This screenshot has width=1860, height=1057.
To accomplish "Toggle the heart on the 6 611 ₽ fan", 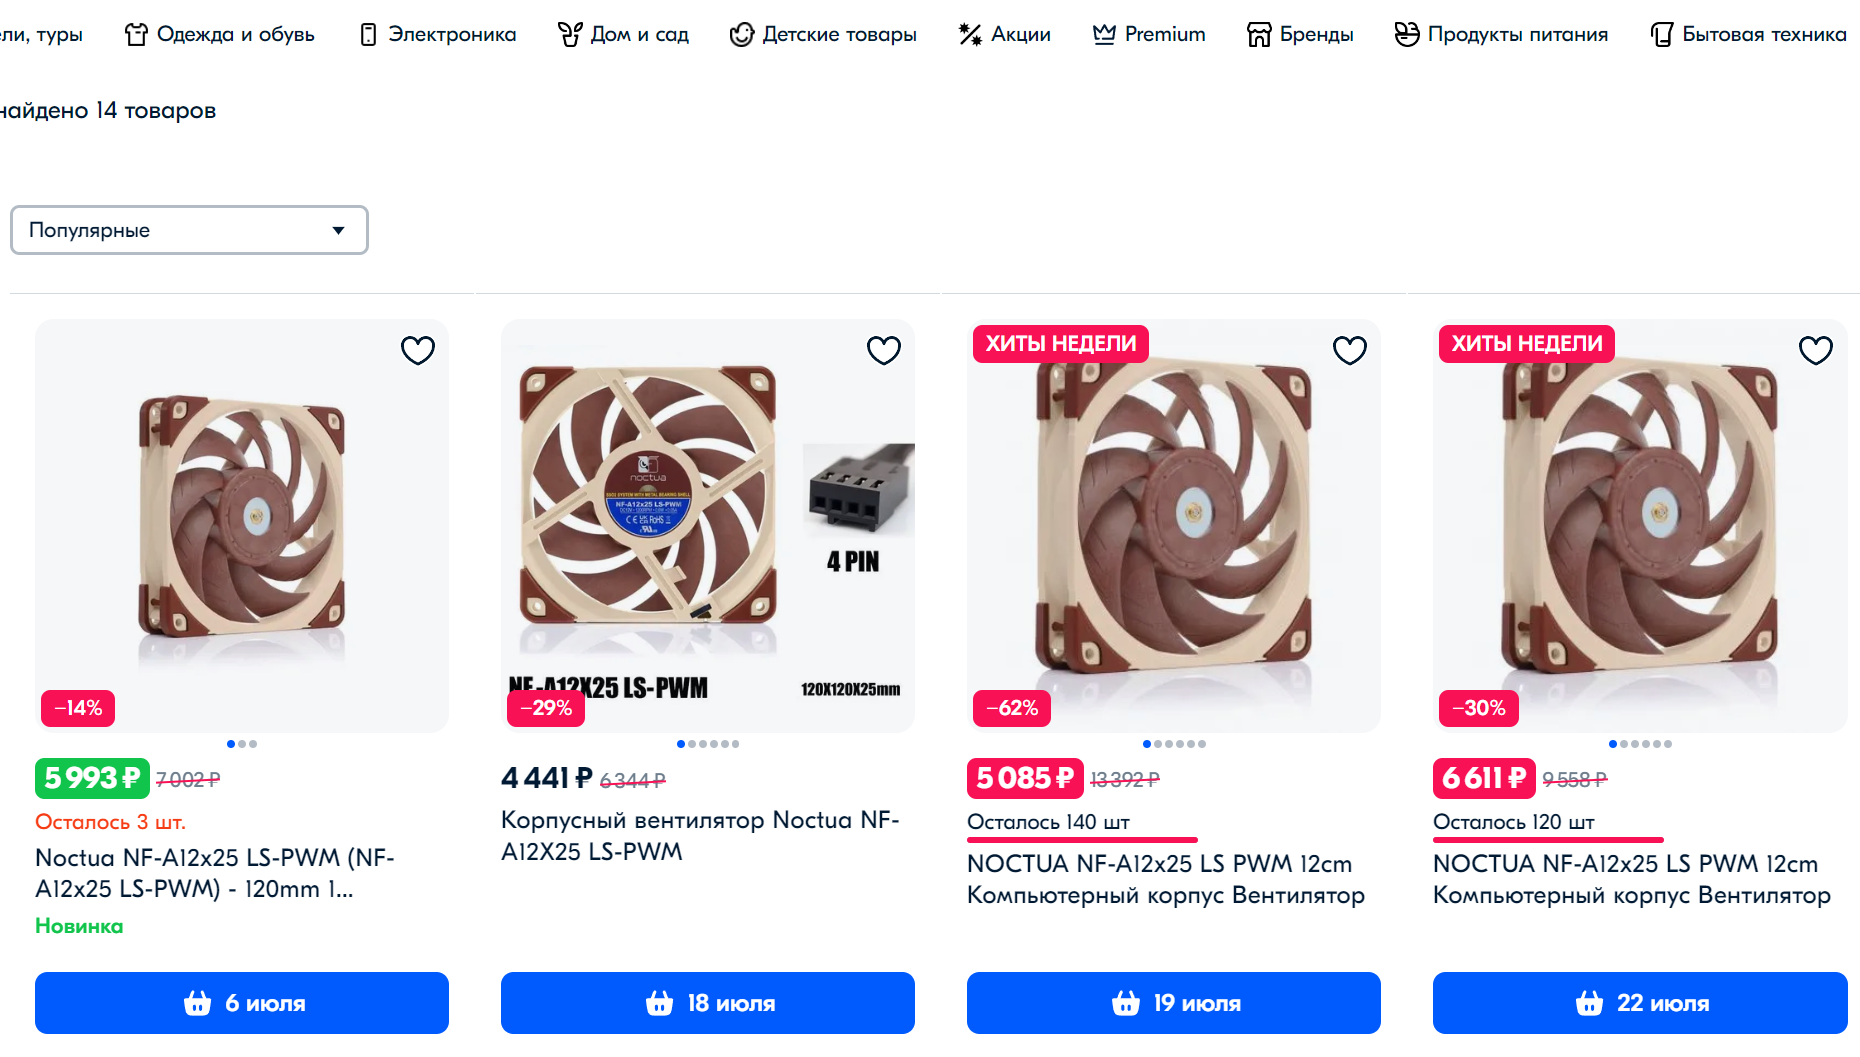I will click(x=1816, y=350).
